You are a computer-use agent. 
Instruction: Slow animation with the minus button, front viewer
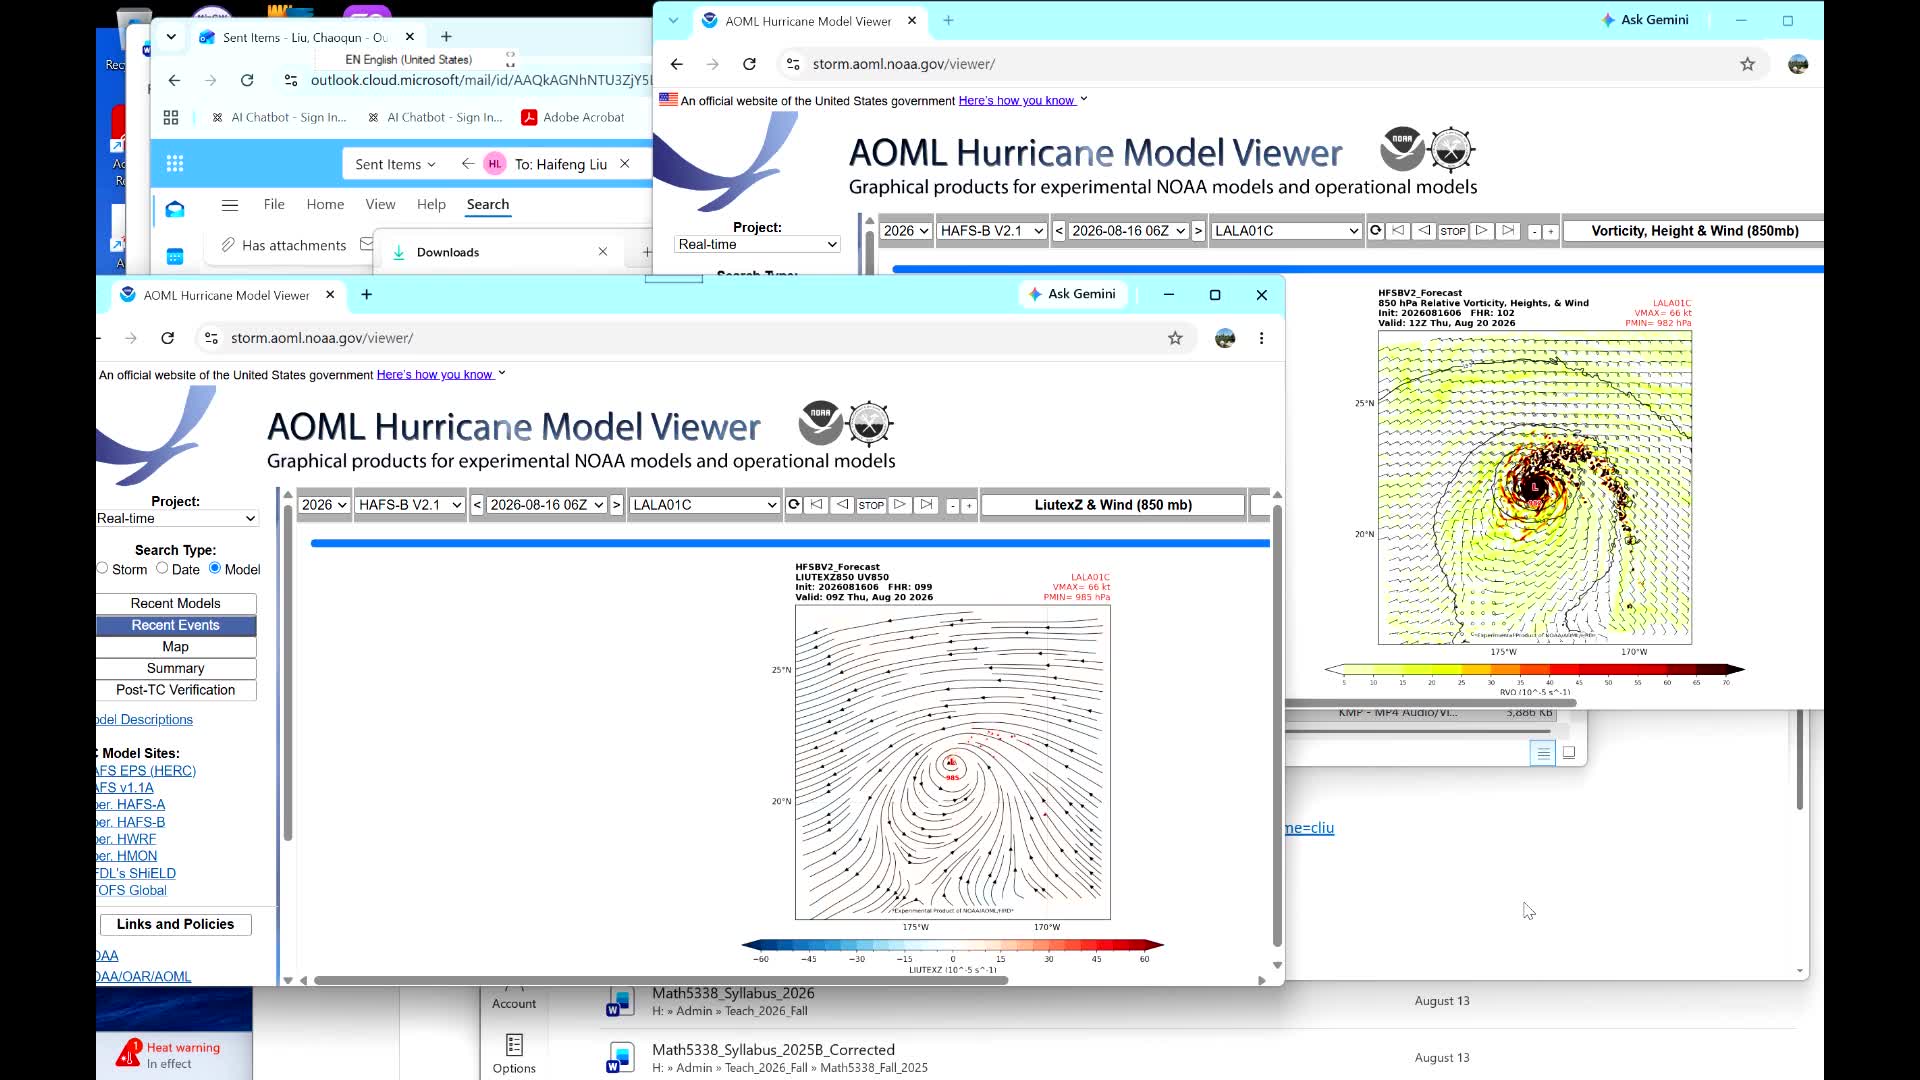coord(953,506)
